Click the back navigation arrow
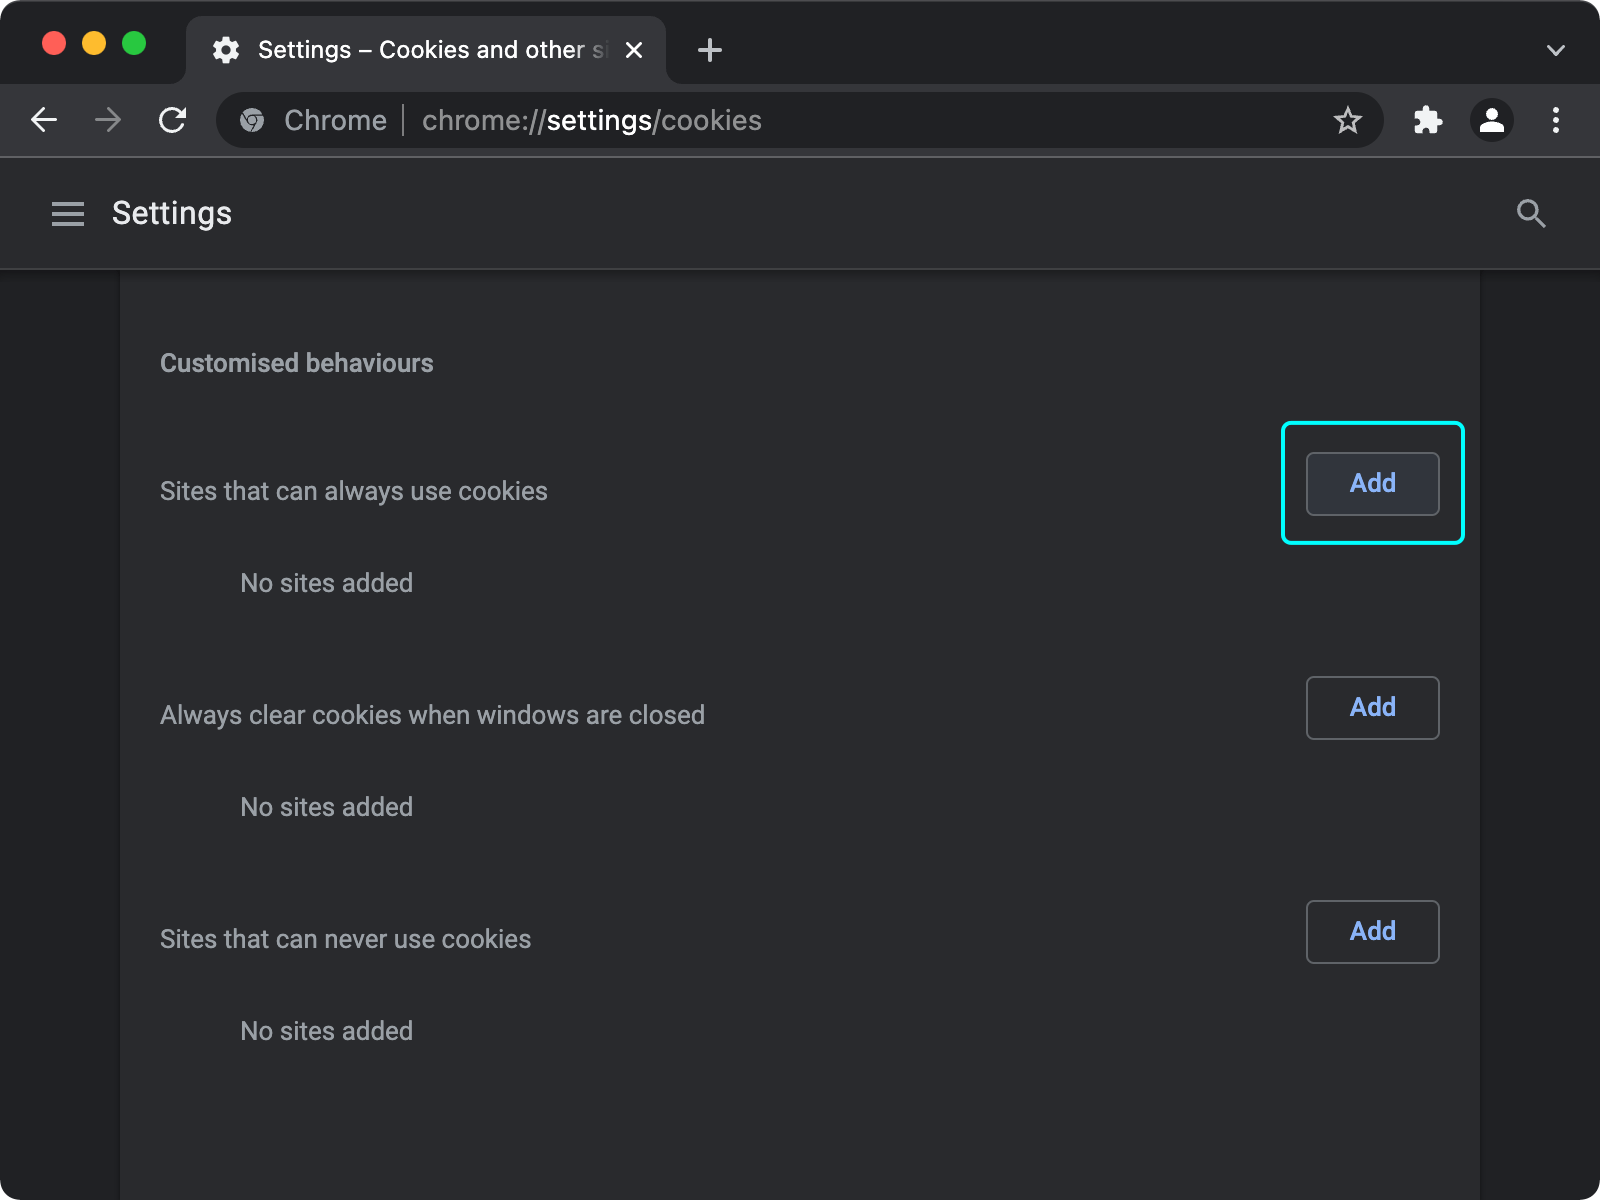The image size is (1600, 1200). pos(44,120)
